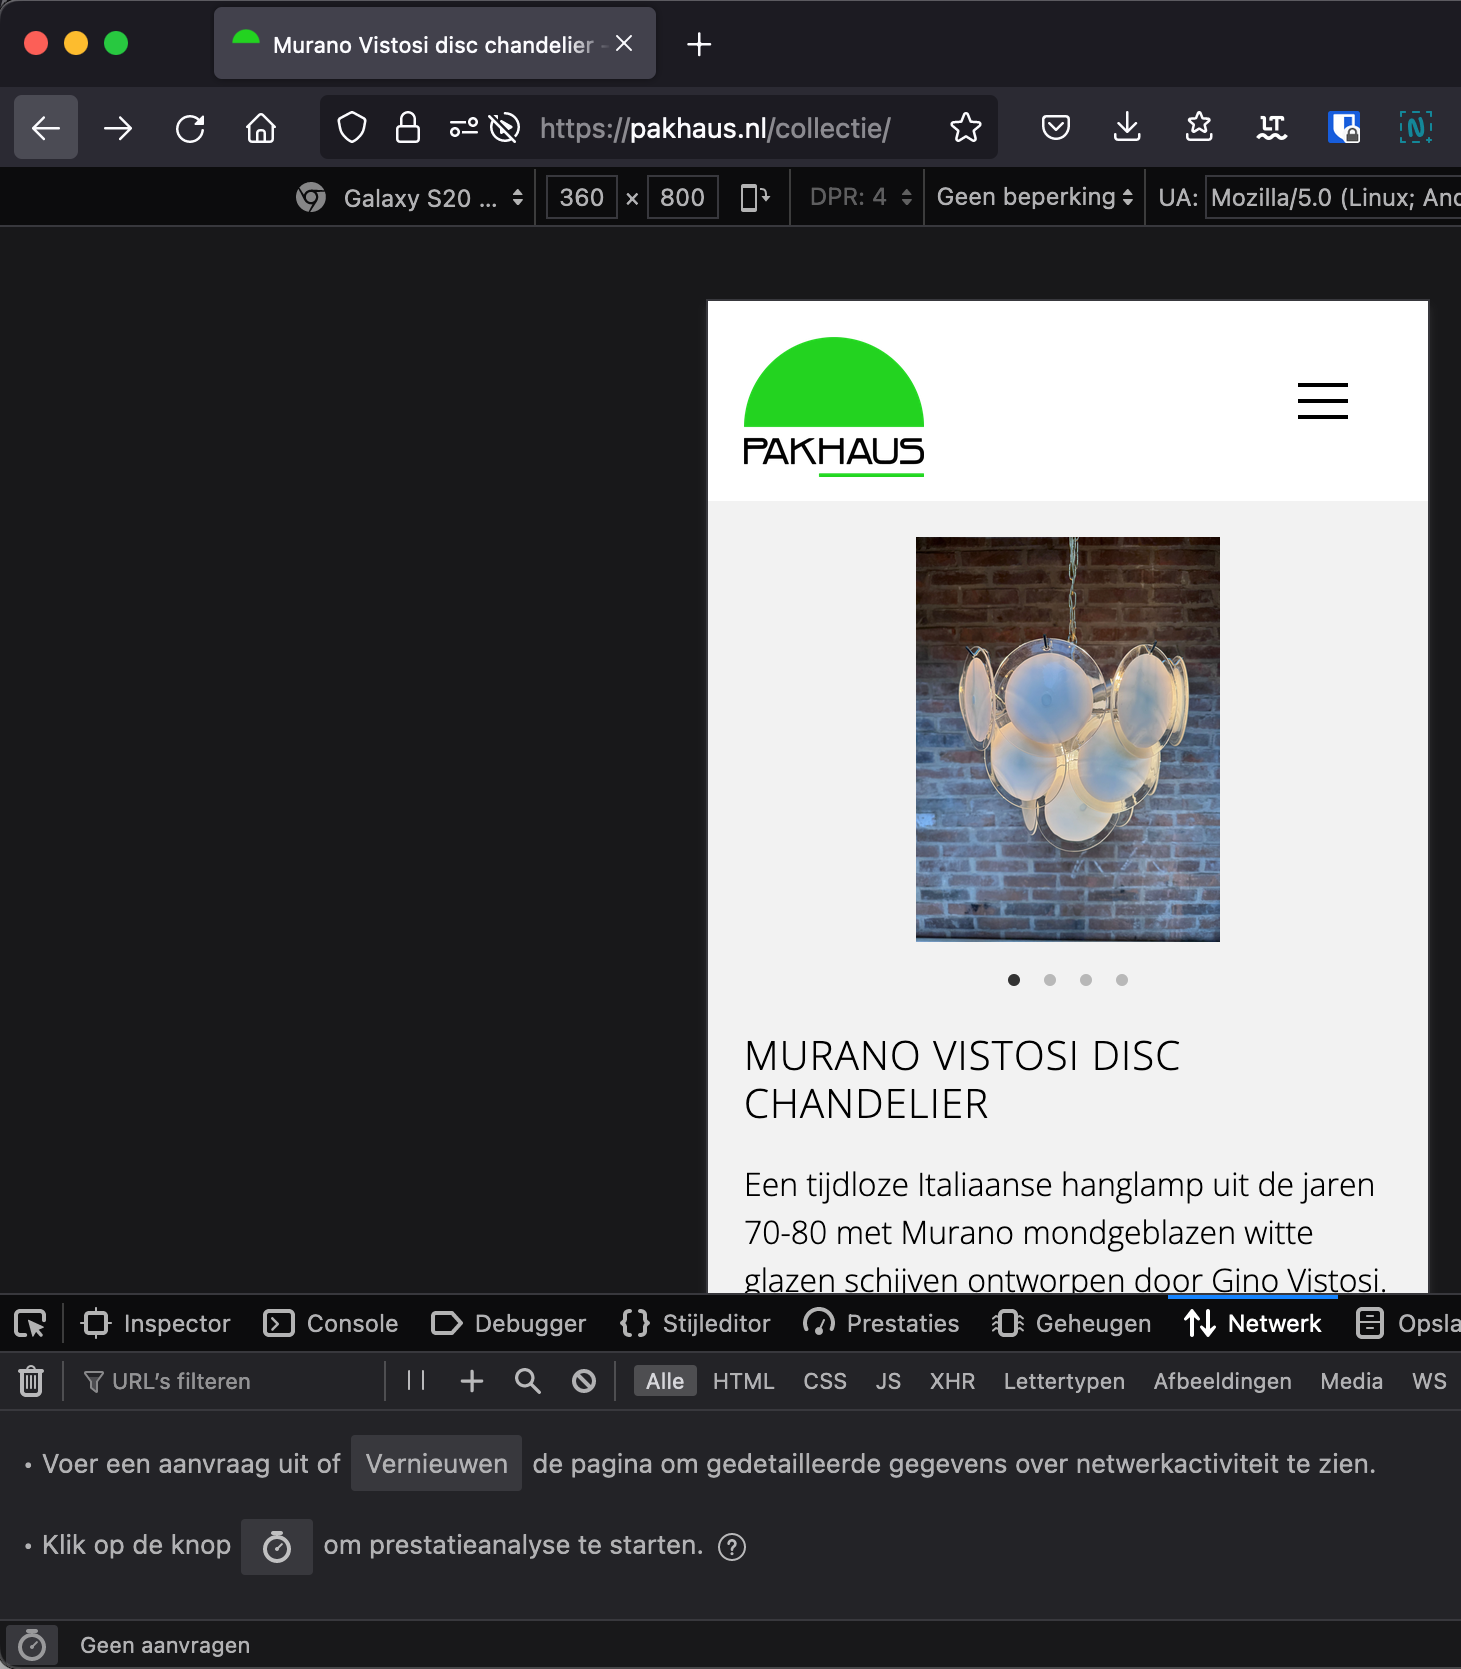This screenshot has width=1461, height=1669.
Task: Click the request blocking icon
Action: coord(584,1381)
